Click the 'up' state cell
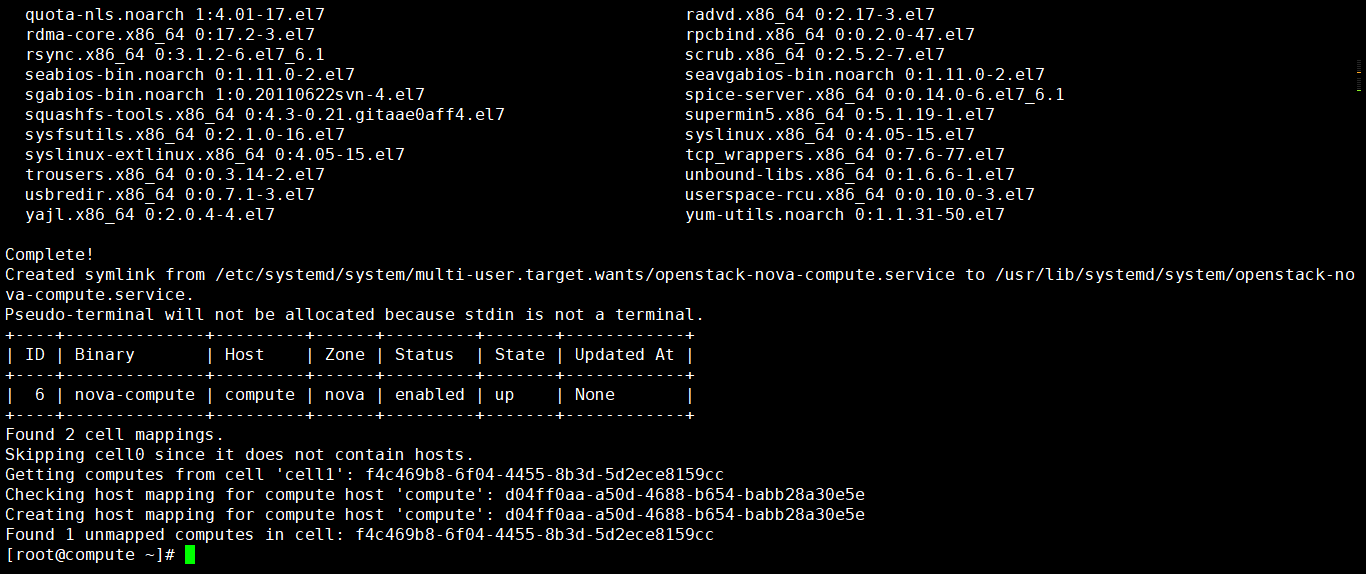 click(505, 395)
